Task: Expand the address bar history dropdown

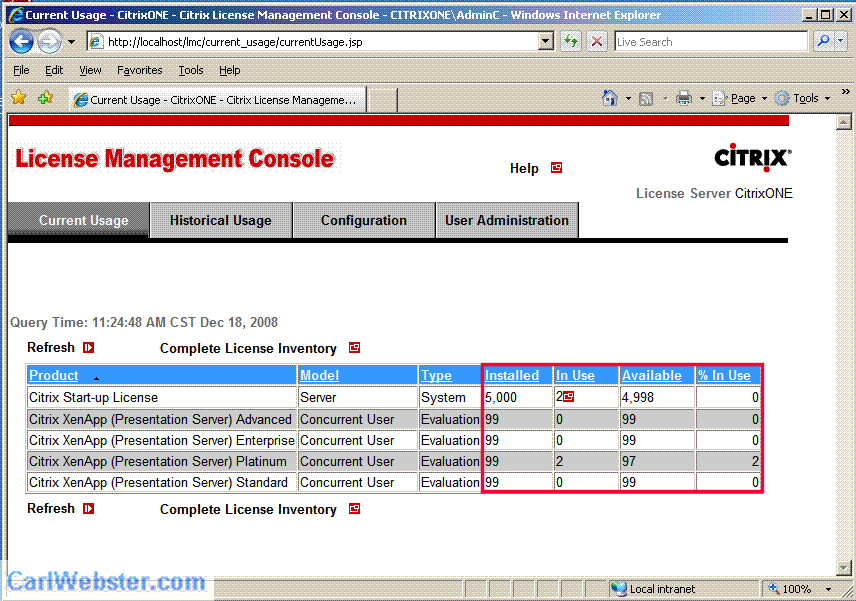Action: (x=545, y=41)
